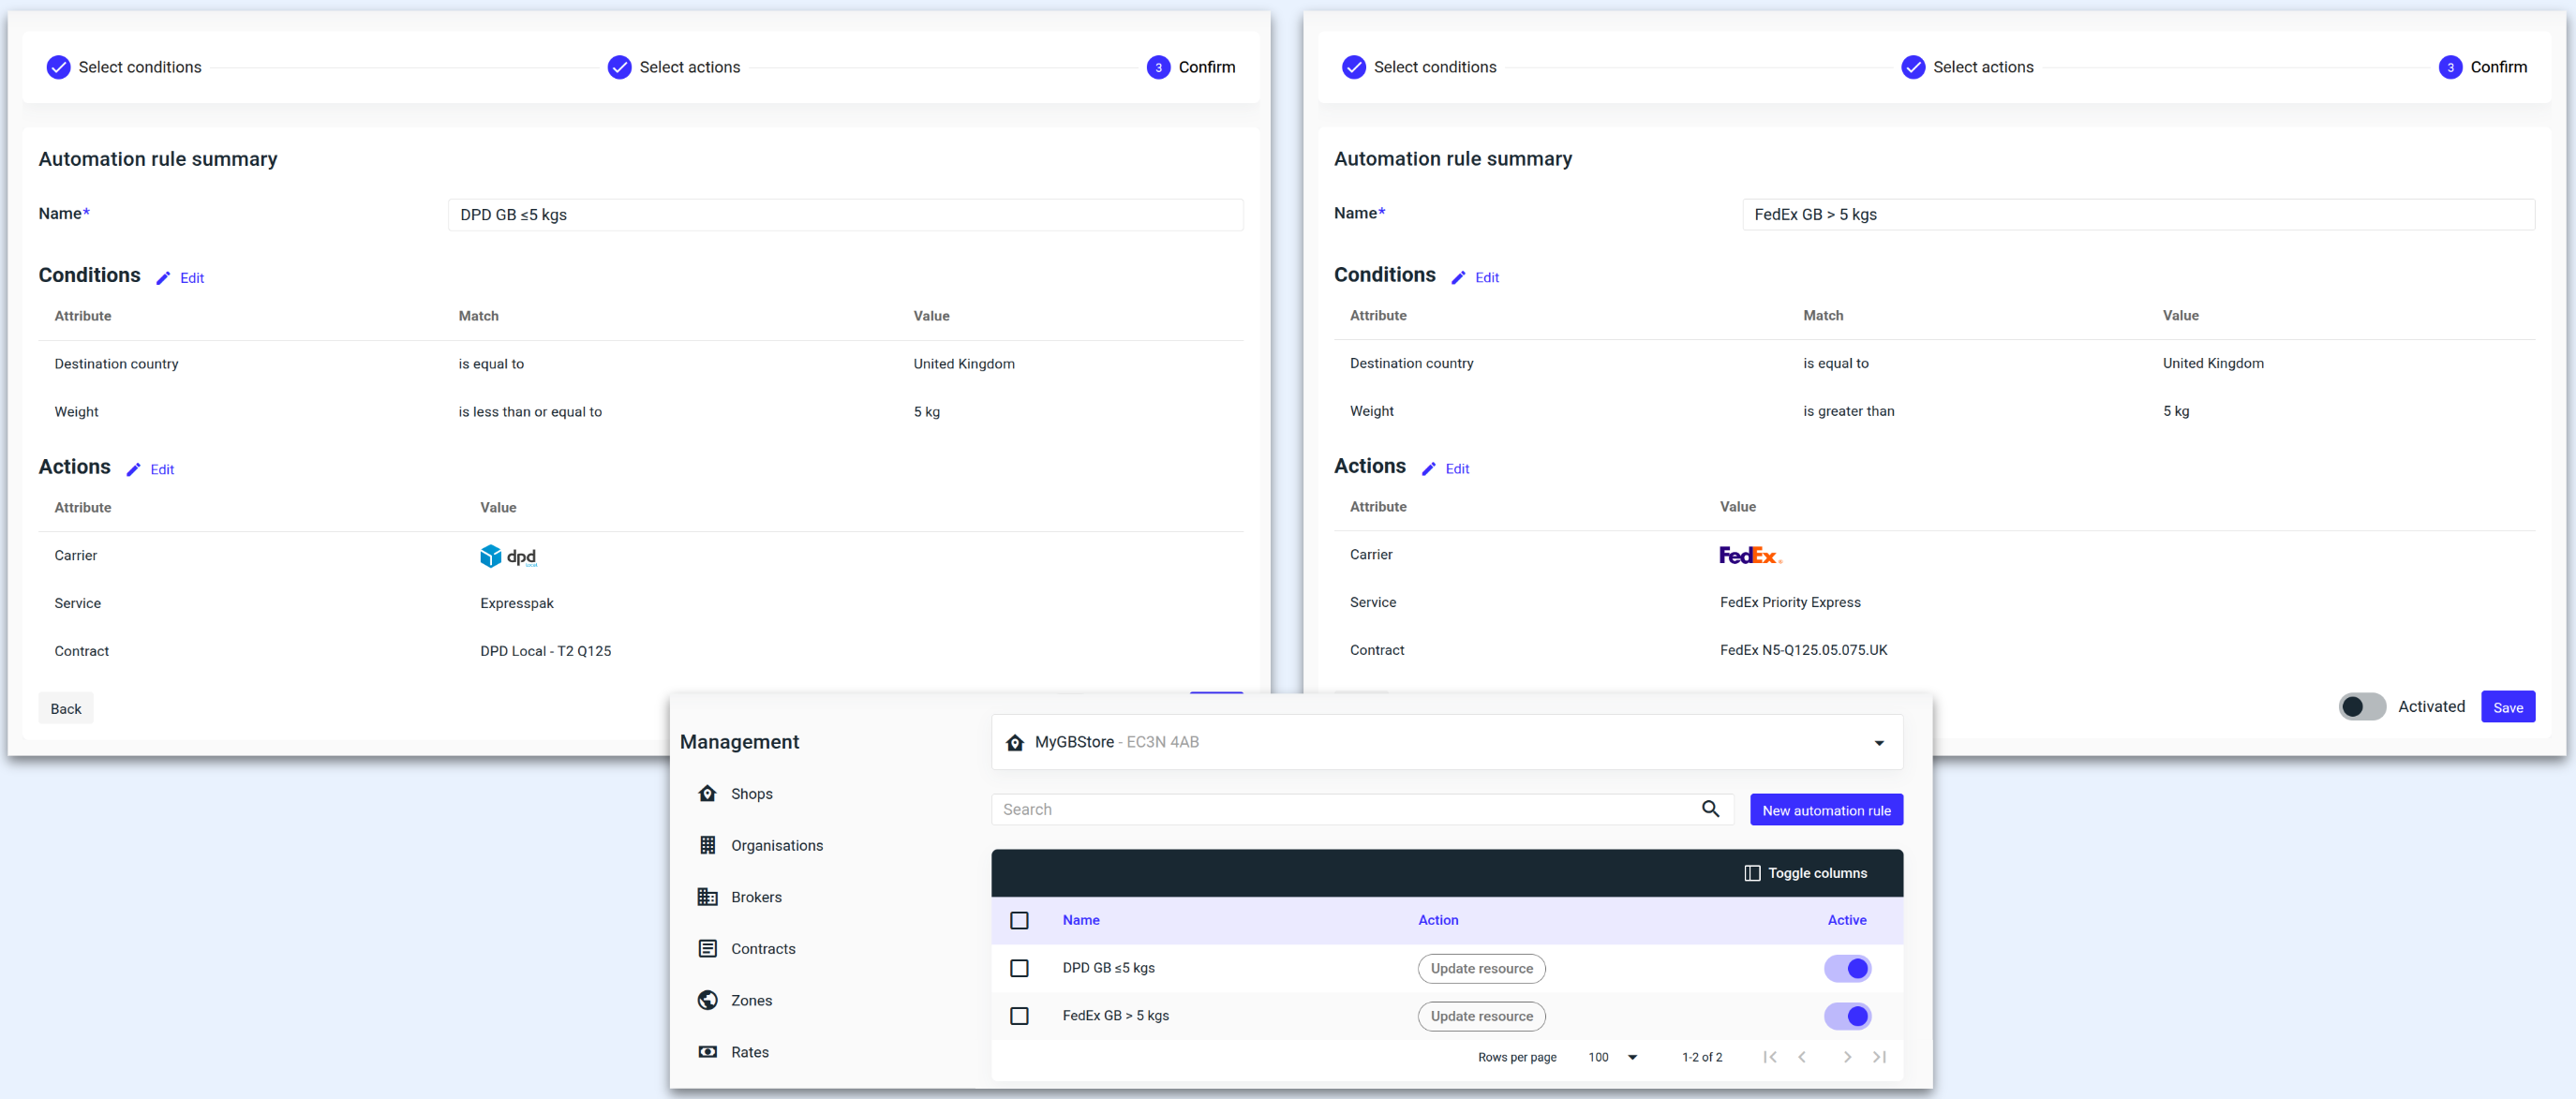Viewport: 2576px width, 1099px height.
Task: Click the Rates money icon
Action: (x=707, y=1052)
